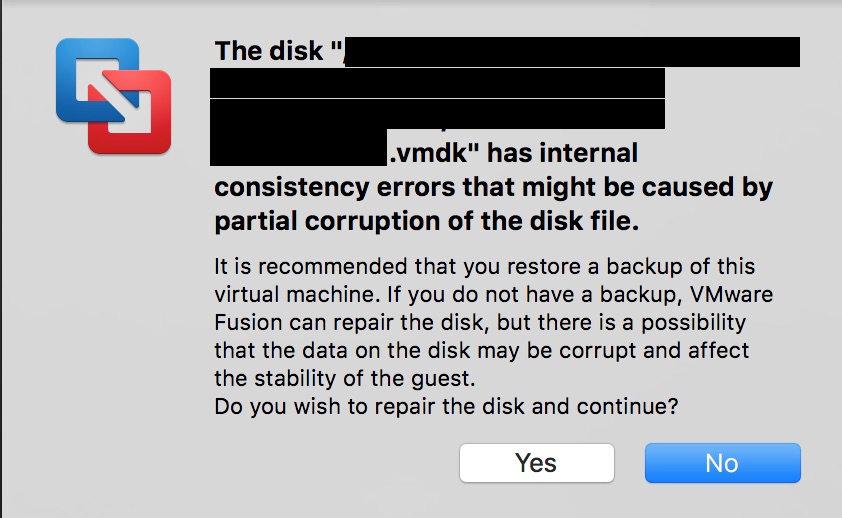Viewport: 842px width, 518px height.
Task: Confirm disk repair with the Yes button
Action: point(536,463)
